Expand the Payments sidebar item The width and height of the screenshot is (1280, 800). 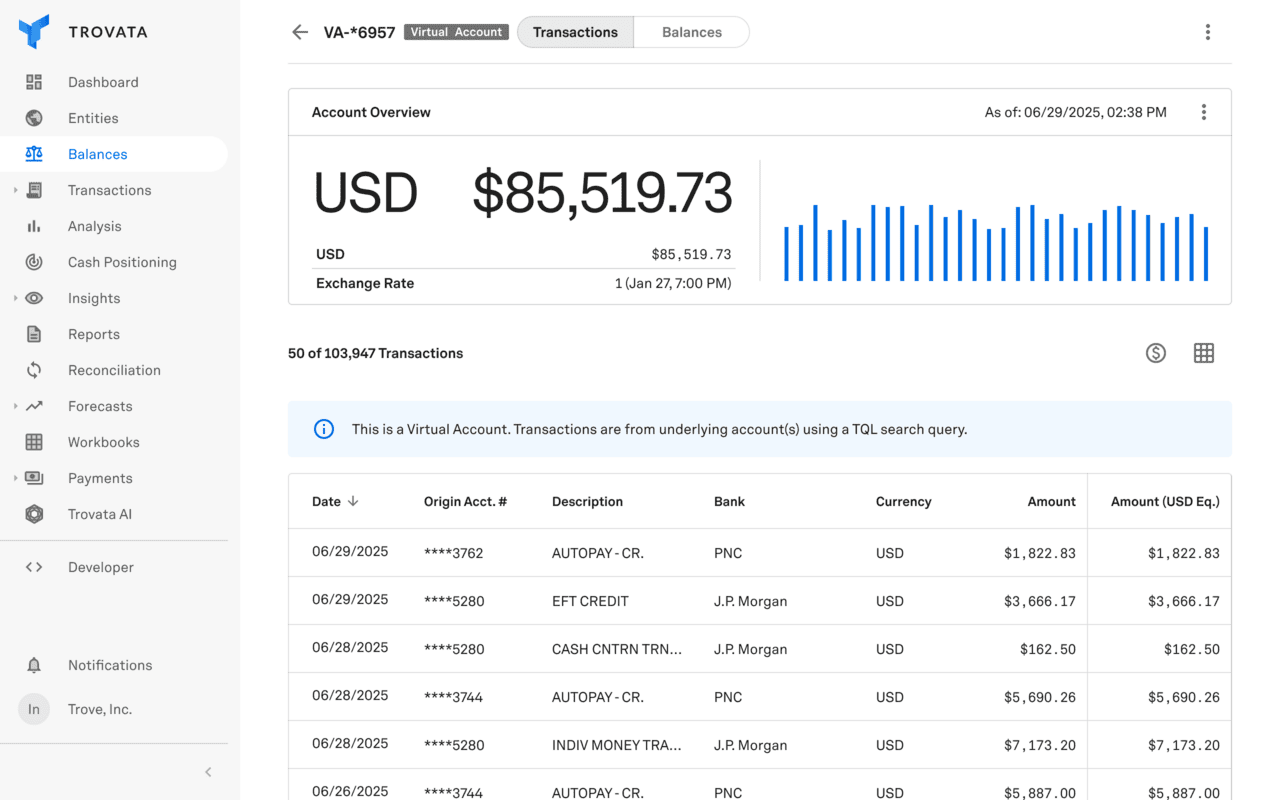[x=13, y=477]
